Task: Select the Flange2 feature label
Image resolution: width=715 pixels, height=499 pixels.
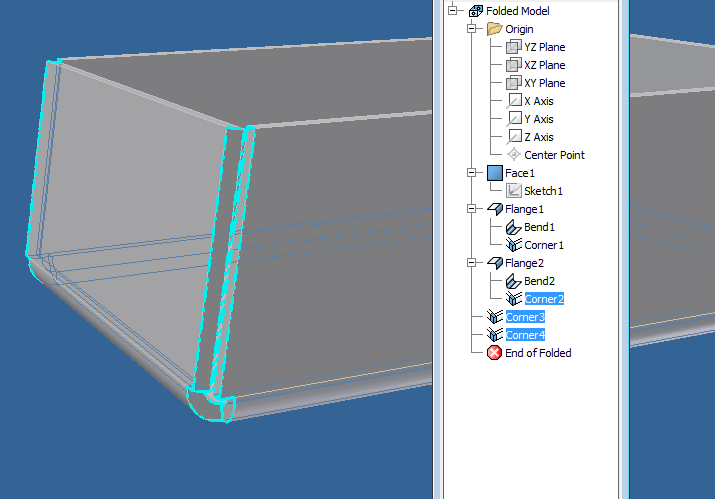Action: tap(524, 263)
